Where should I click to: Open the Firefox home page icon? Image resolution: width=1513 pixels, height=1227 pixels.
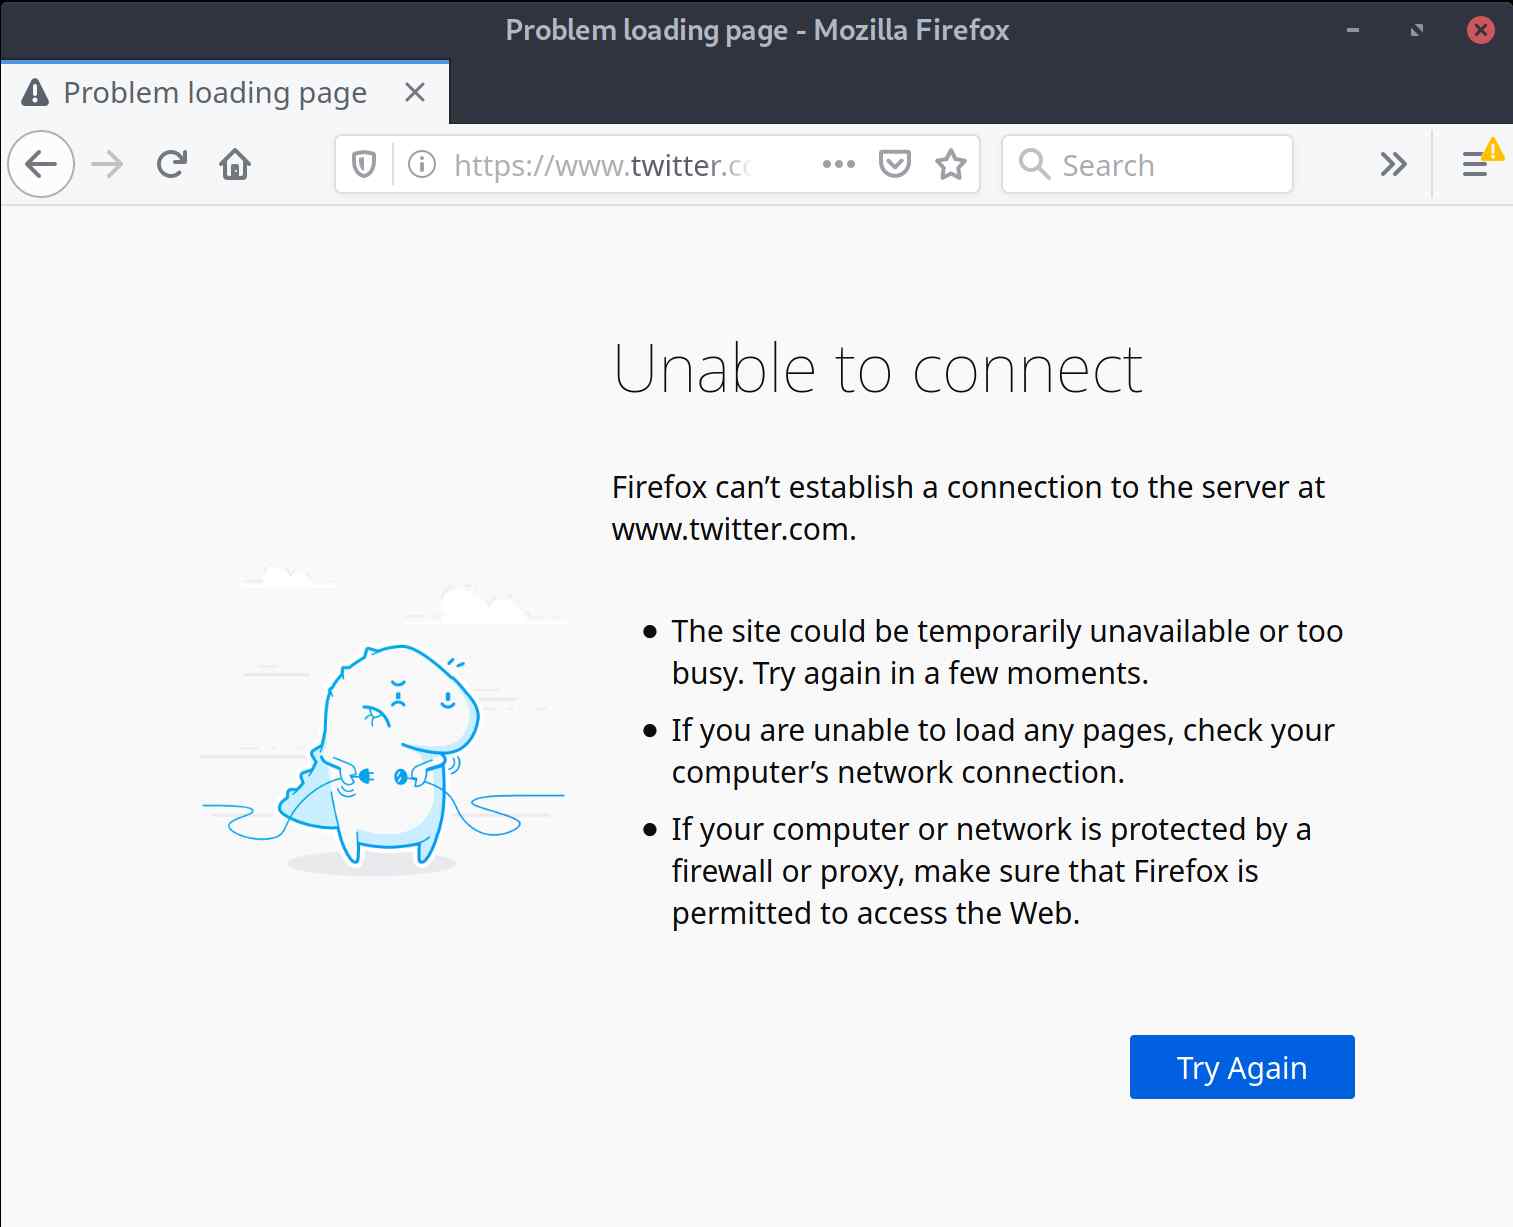(235, 164)
